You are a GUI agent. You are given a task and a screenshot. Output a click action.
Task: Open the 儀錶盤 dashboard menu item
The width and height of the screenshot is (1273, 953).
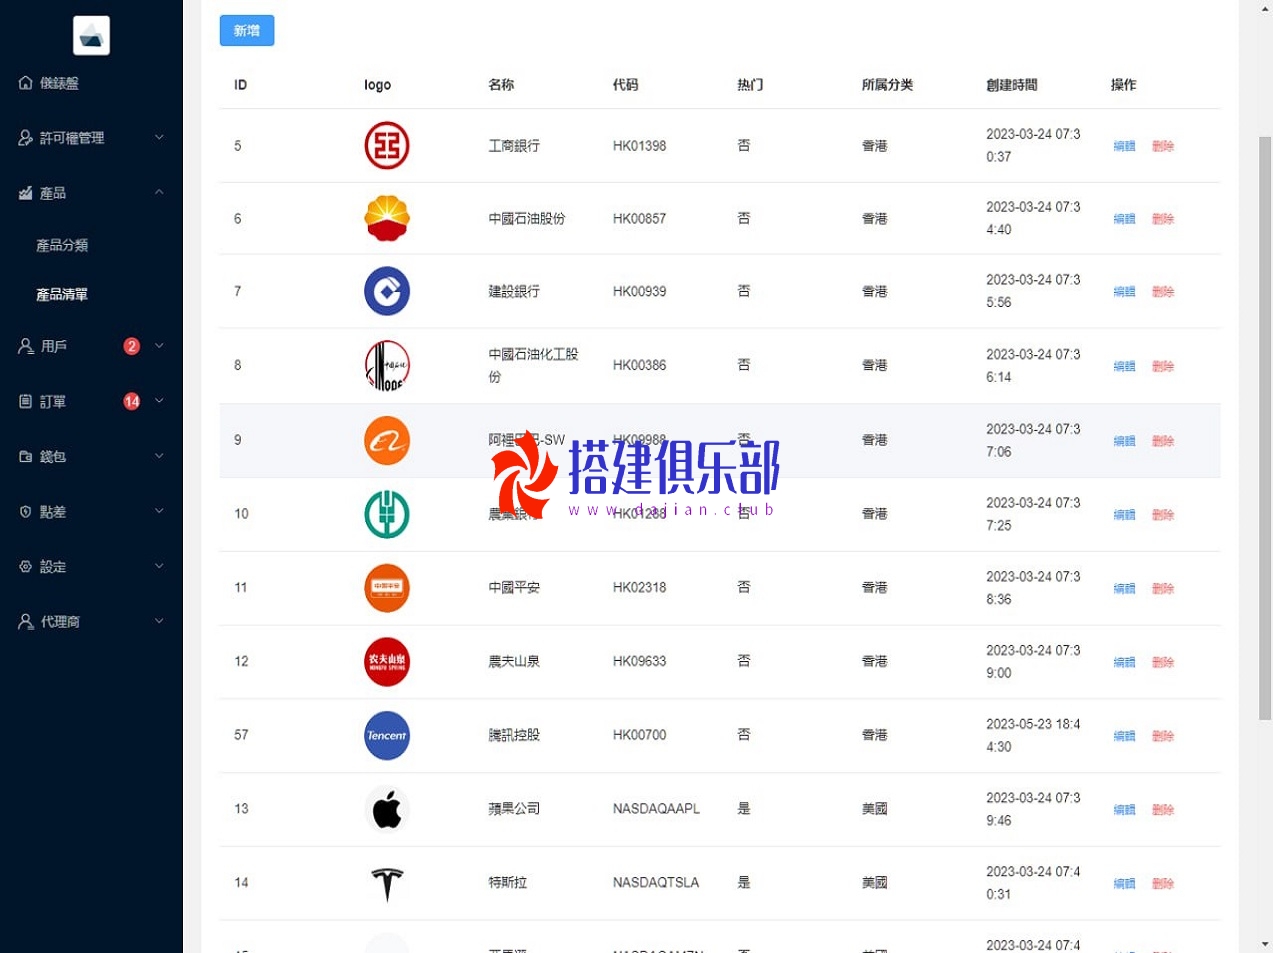(x=91, y=83)
